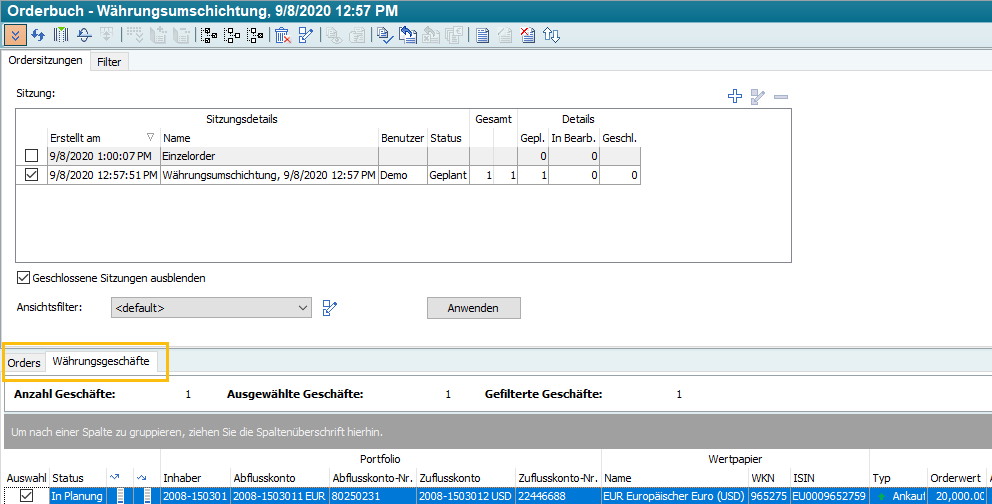Click the Anwenden button

point(473,308)
